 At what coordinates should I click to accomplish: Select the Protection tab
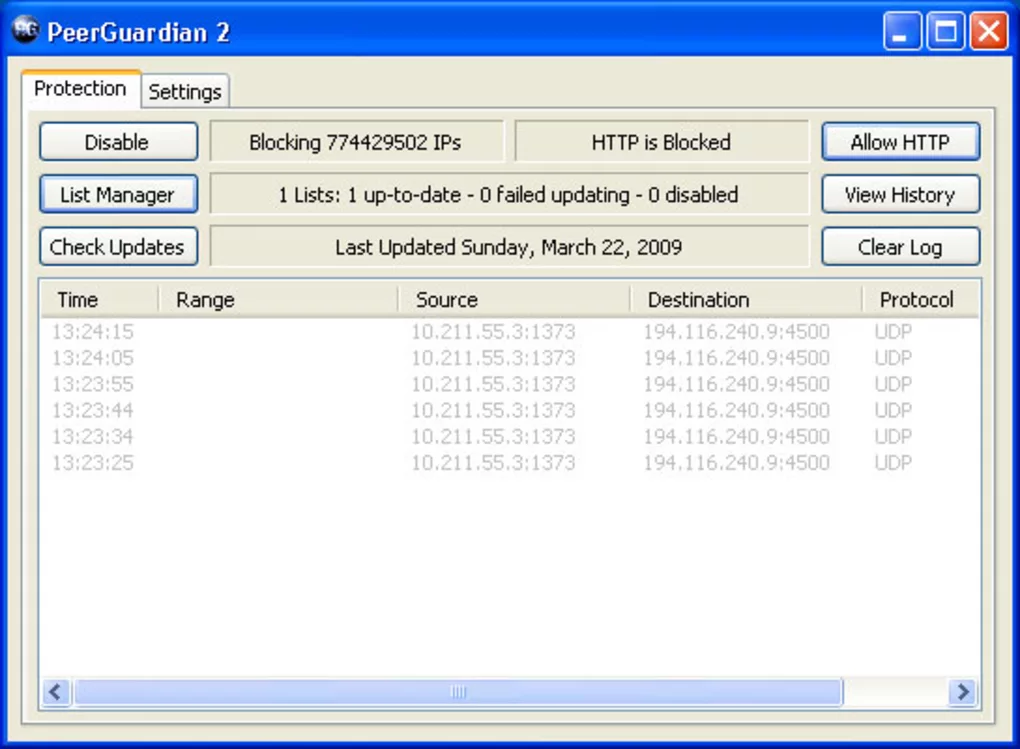pyautogui.click(x=81, y=89)
